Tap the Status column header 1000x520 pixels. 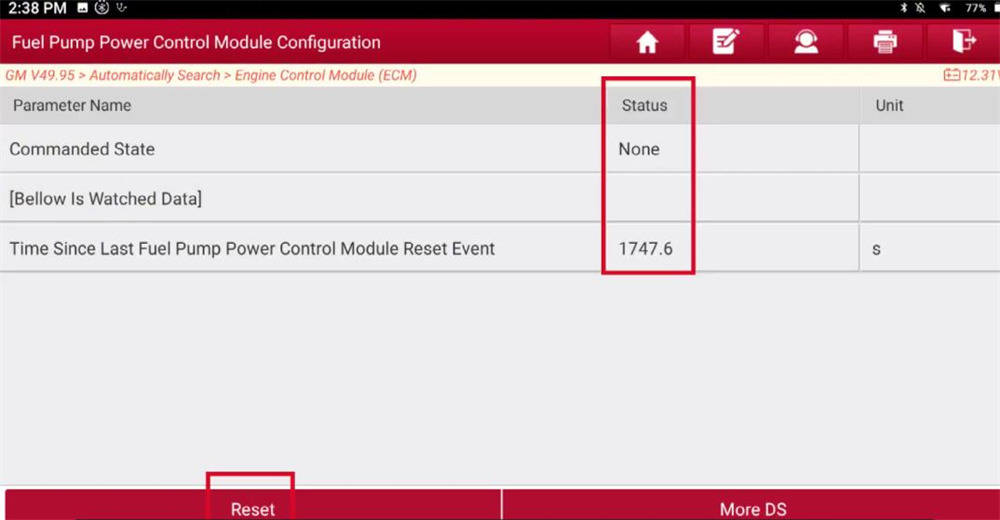(644, 105)
